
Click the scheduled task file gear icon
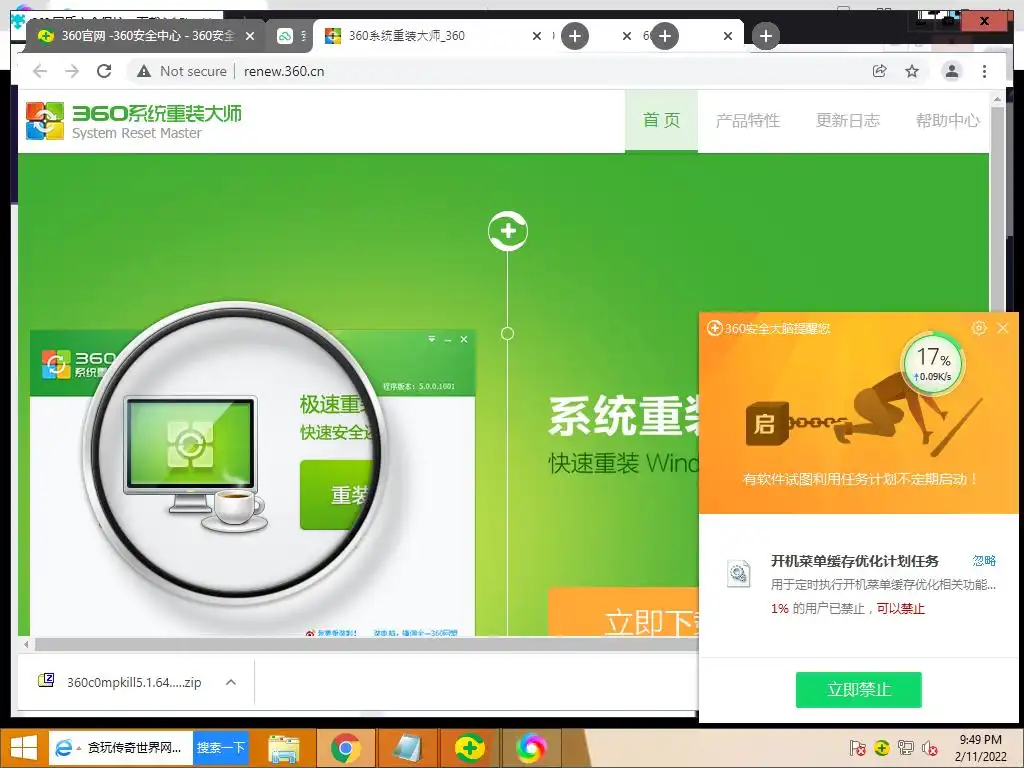click(x=739, y=573)
